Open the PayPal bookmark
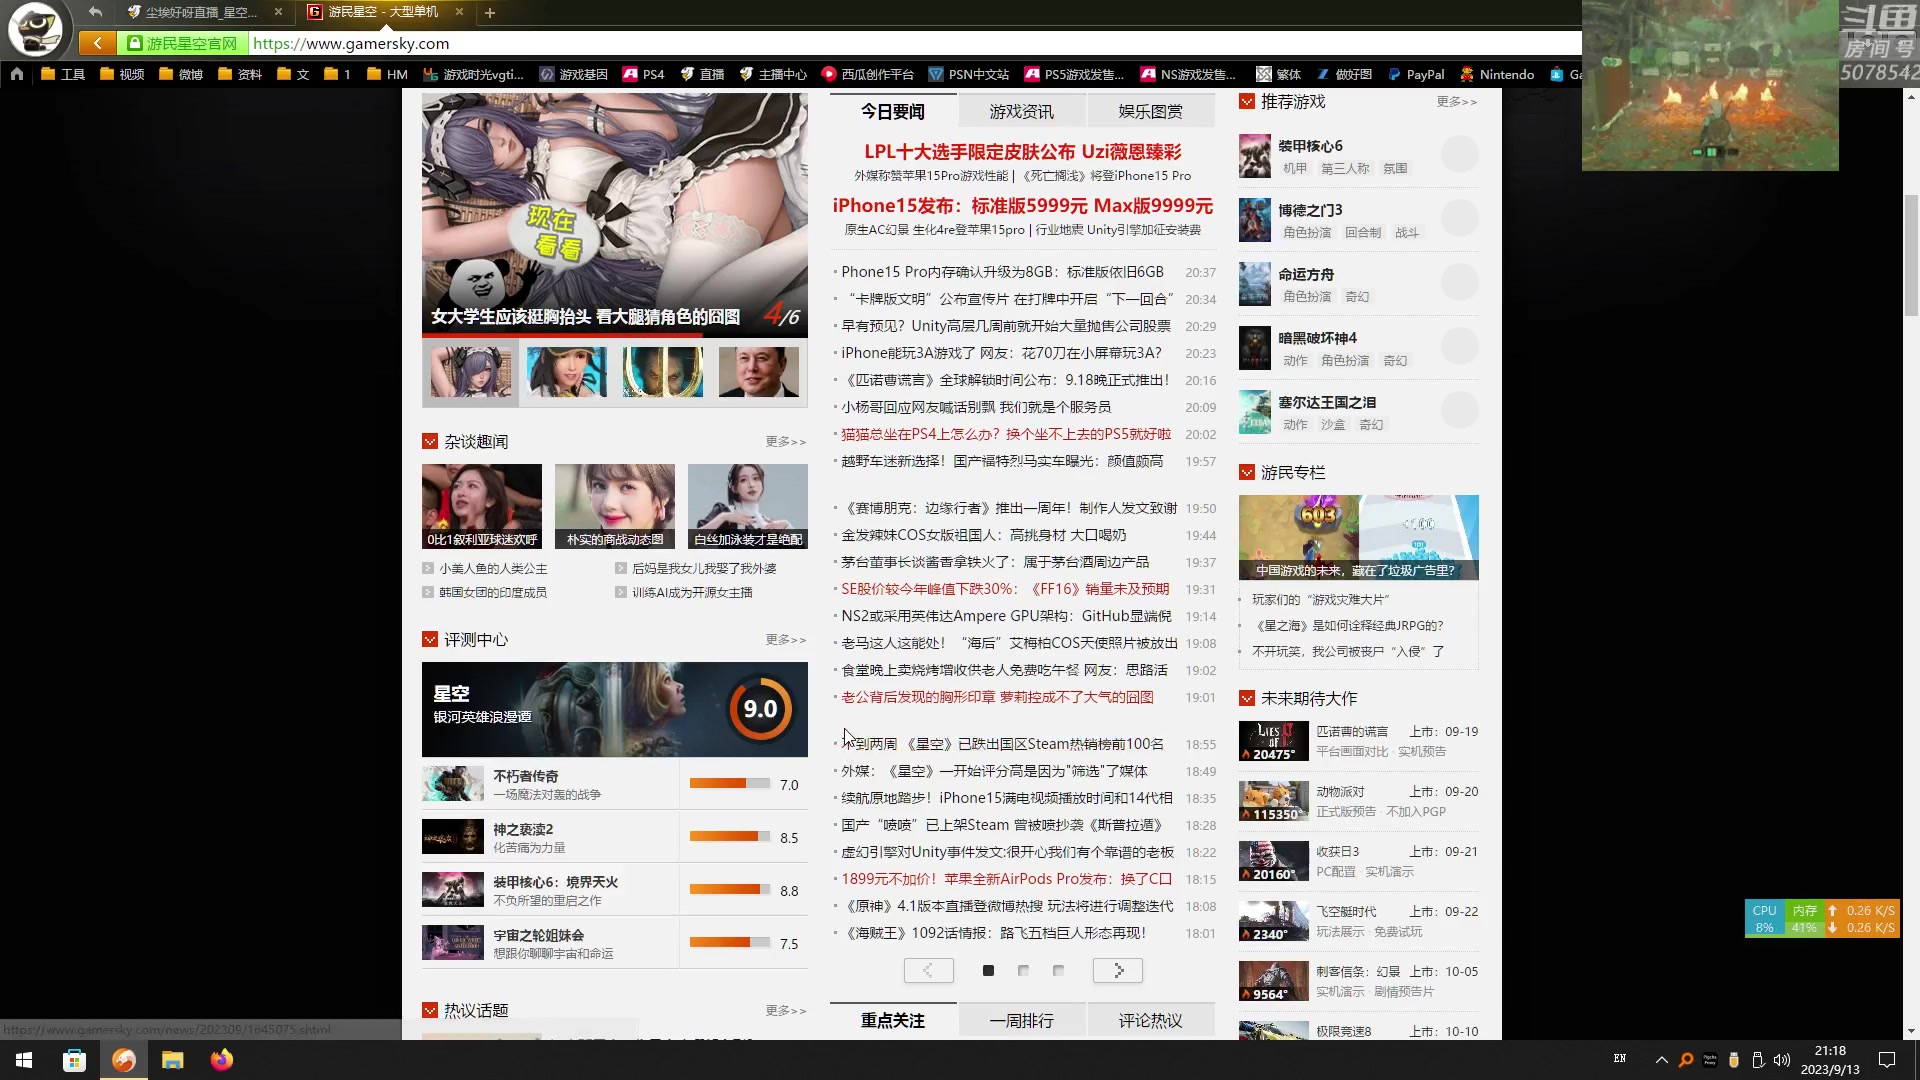The width and height of the screenshot is (1920, 1080). (x=1416, y=74)
